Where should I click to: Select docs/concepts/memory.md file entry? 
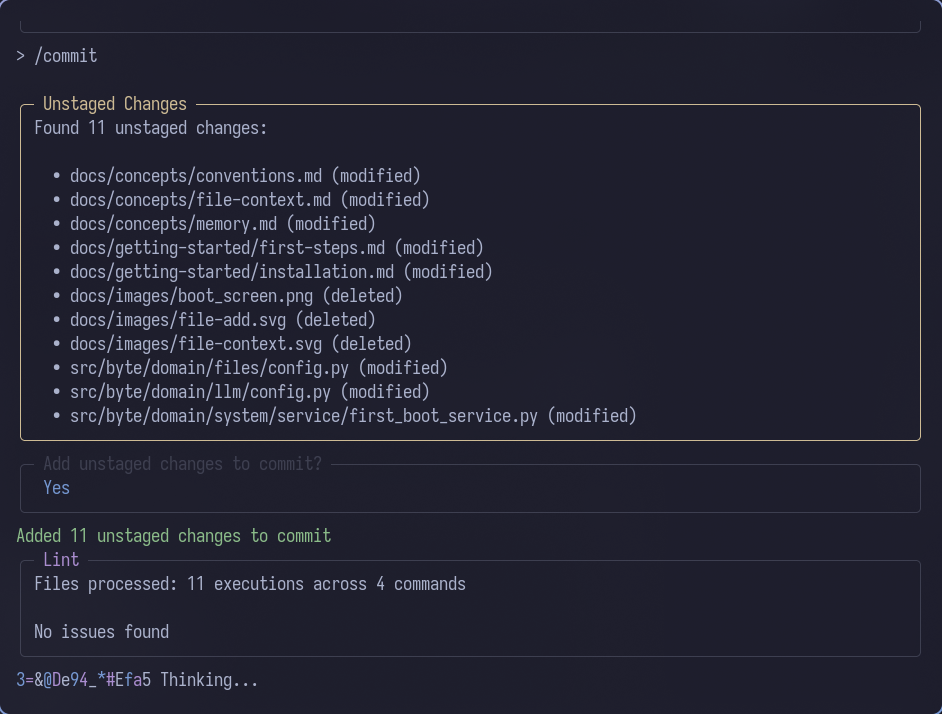tap(222, 224)
